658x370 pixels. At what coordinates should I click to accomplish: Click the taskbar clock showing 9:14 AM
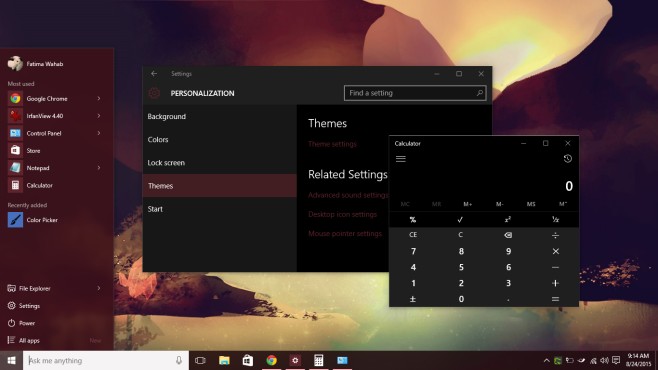click(x=638, y=360)
